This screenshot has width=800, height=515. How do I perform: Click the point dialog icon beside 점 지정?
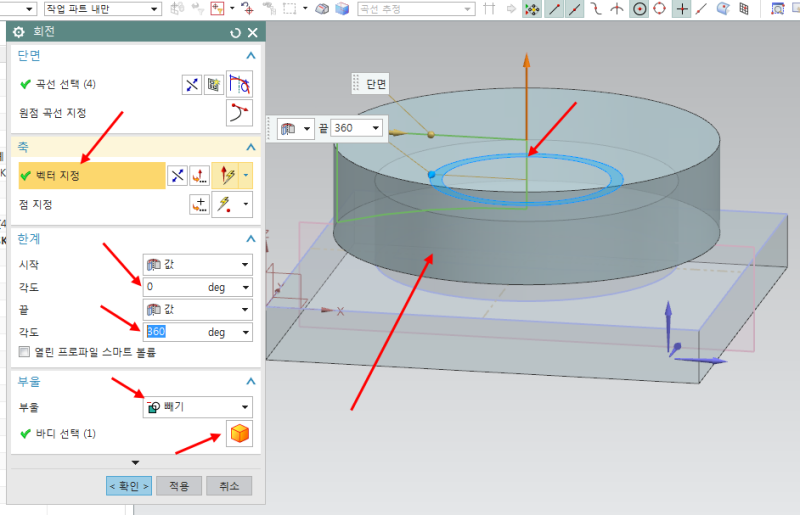[x=199, y=205]
